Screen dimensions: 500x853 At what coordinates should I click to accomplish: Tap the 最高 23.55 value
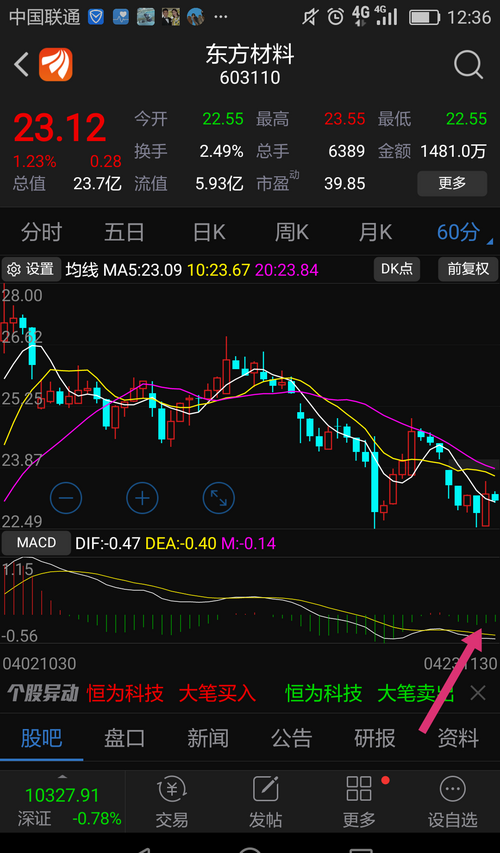(344, 119)
